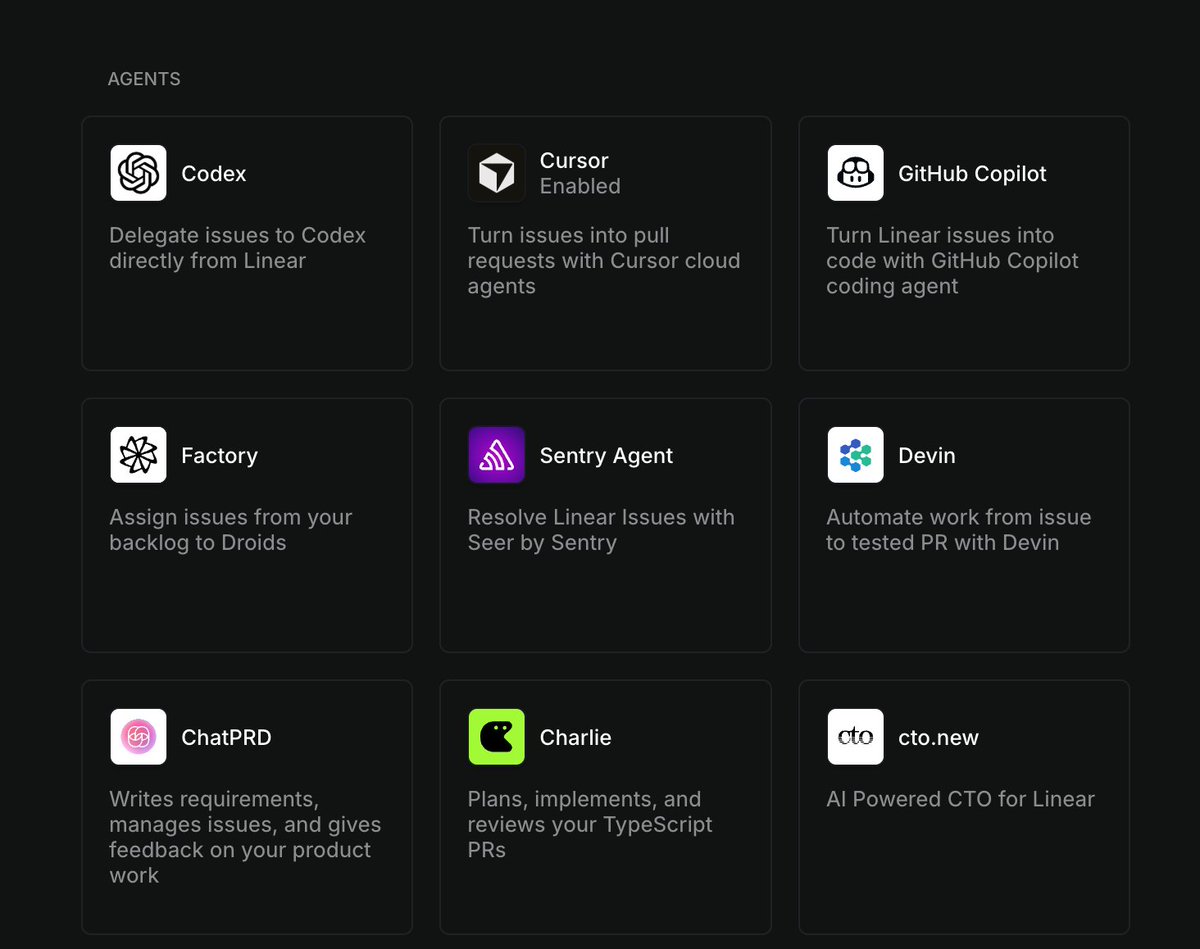1200x949 pixels.
Task: Select 'Turn issues into pull requests' description
Action: [604, 261]
